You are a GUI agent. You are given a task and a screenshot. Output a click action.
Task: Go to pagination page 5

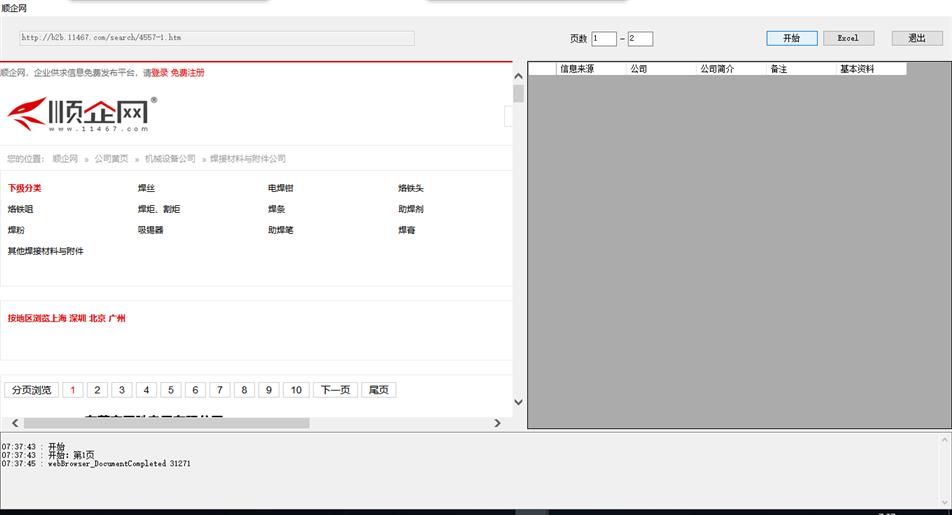[x=171, y=390]
